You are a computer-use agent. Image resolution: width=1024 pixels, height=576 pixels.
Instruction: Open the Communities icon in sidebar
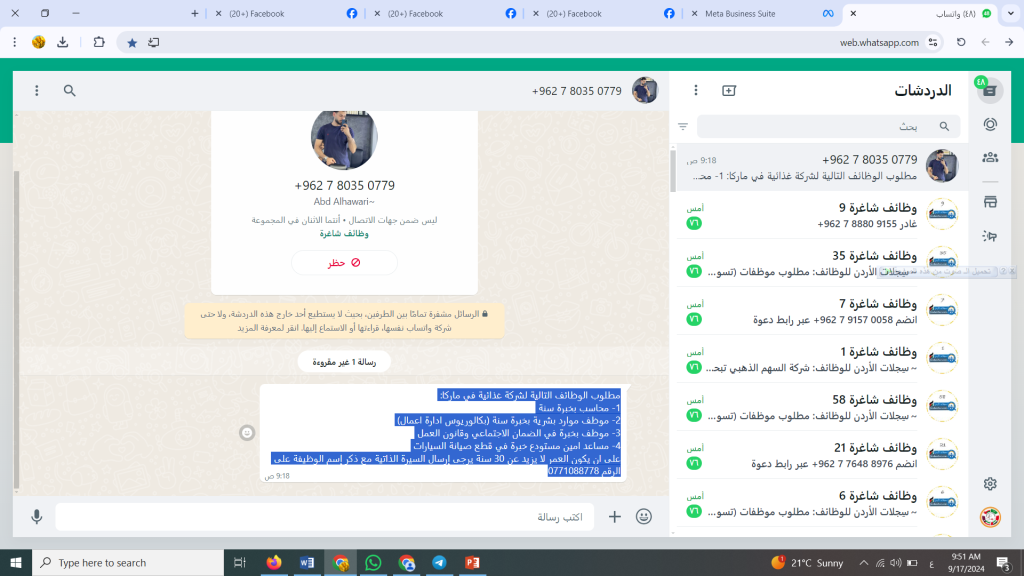(990, 157)
